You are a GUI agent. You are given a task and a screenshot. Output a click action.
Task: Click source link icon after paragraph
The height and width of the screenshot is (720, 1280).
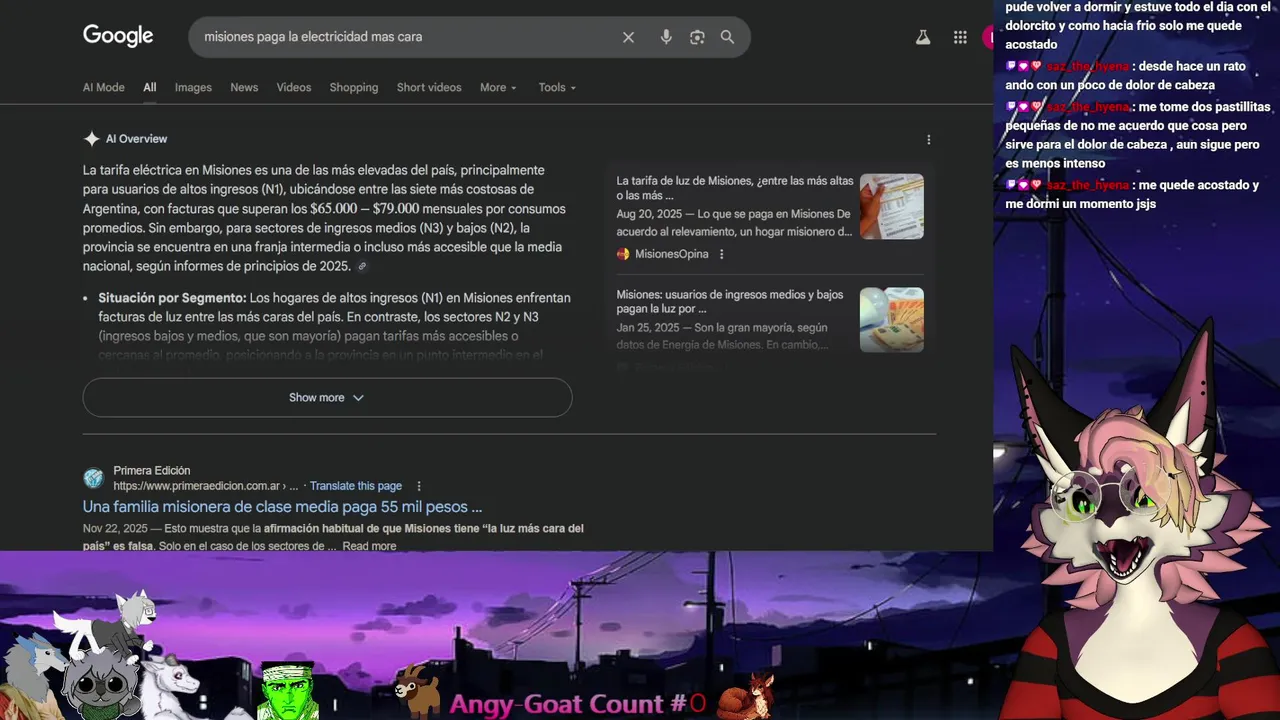coord(362,267)
